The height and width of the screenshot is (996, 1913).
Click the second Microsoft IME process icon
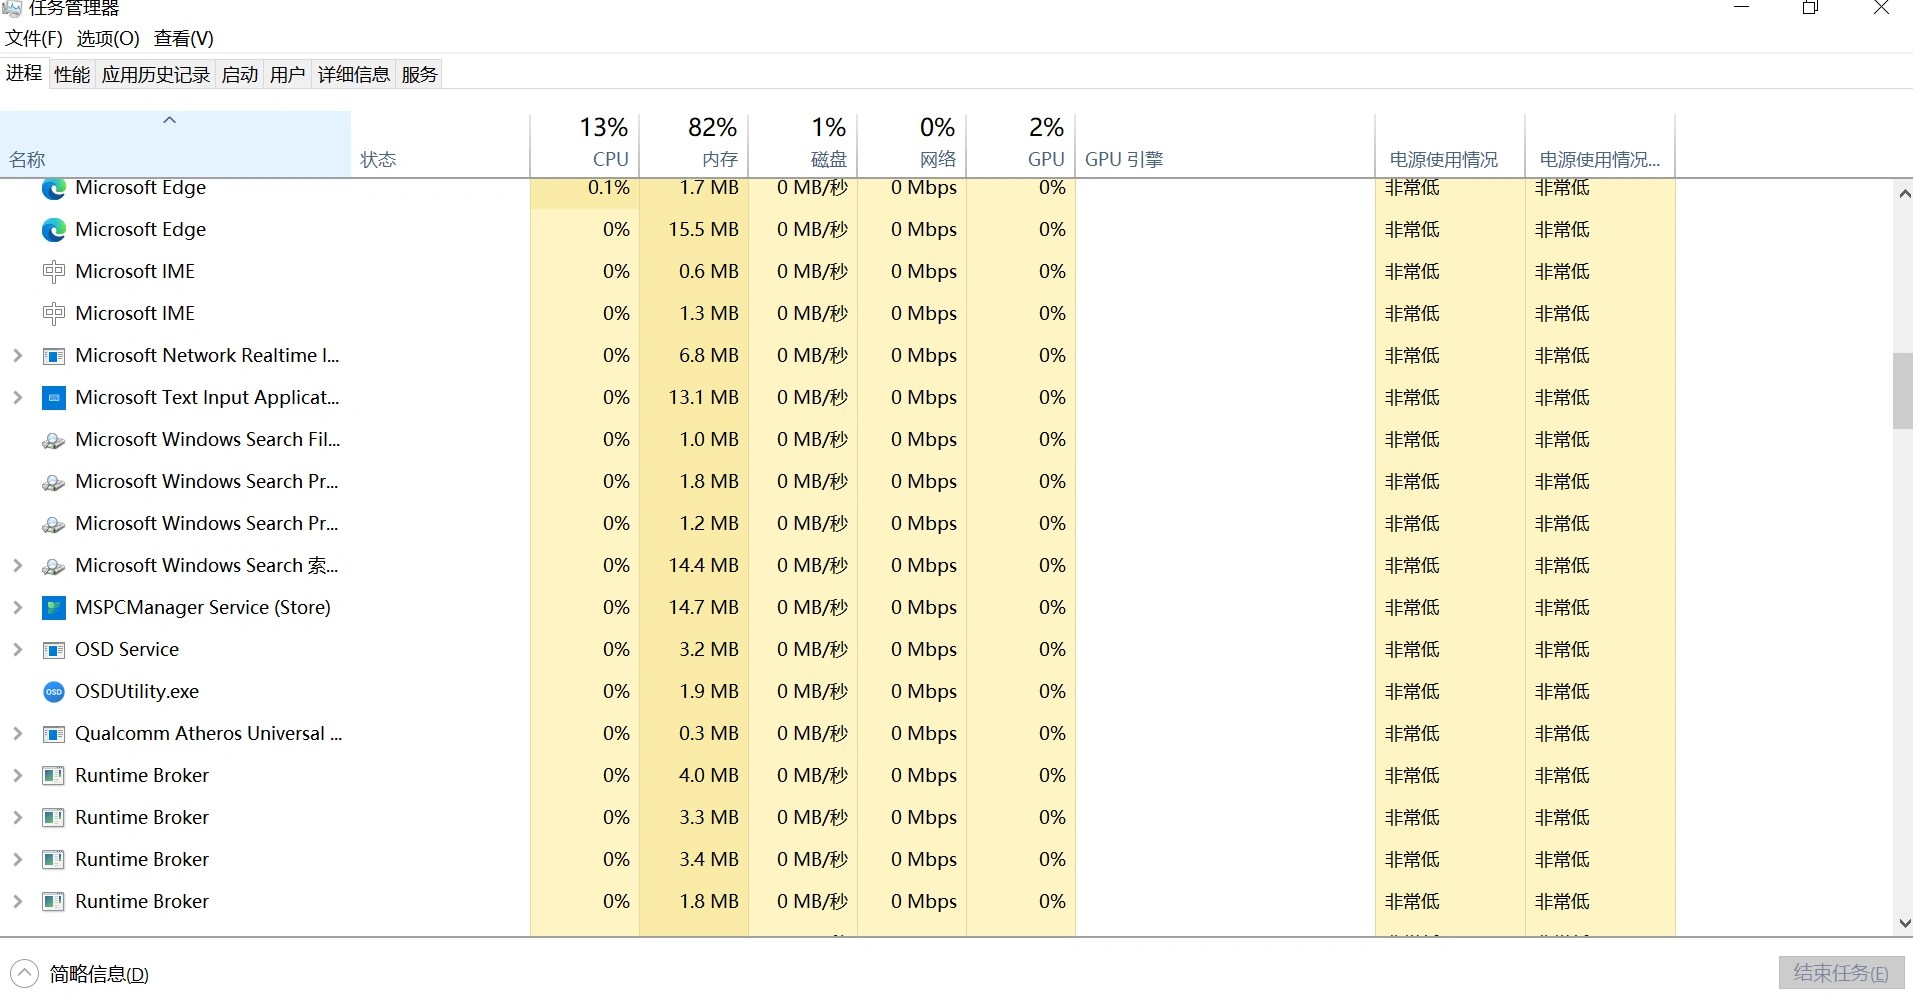[x=54, y=314]
